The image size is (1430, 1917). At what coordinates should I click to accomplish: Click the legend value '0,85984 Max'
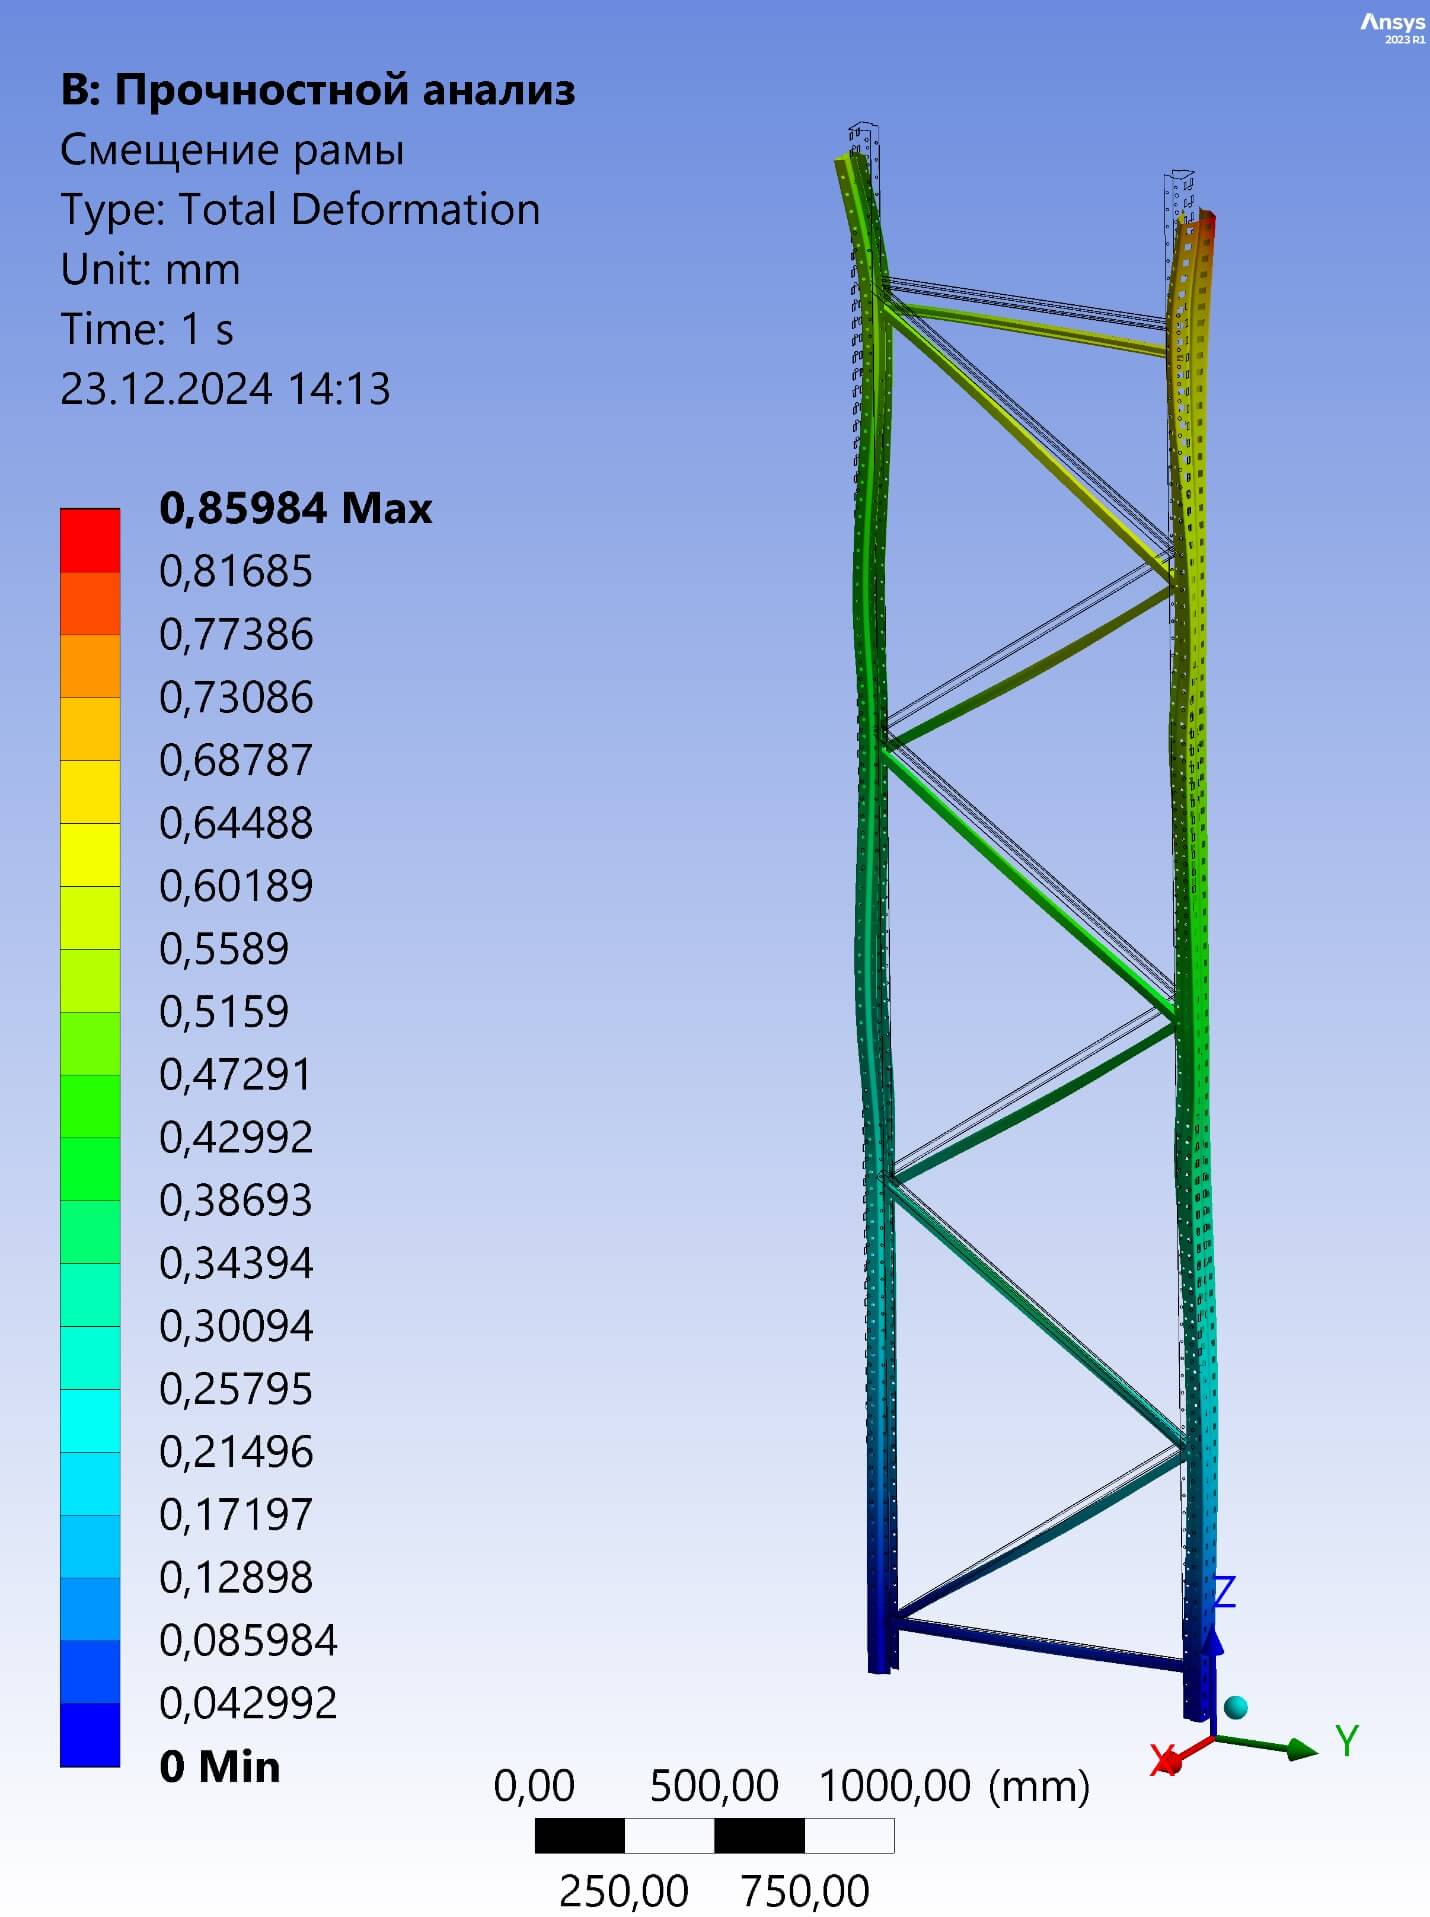click(296, 509)
